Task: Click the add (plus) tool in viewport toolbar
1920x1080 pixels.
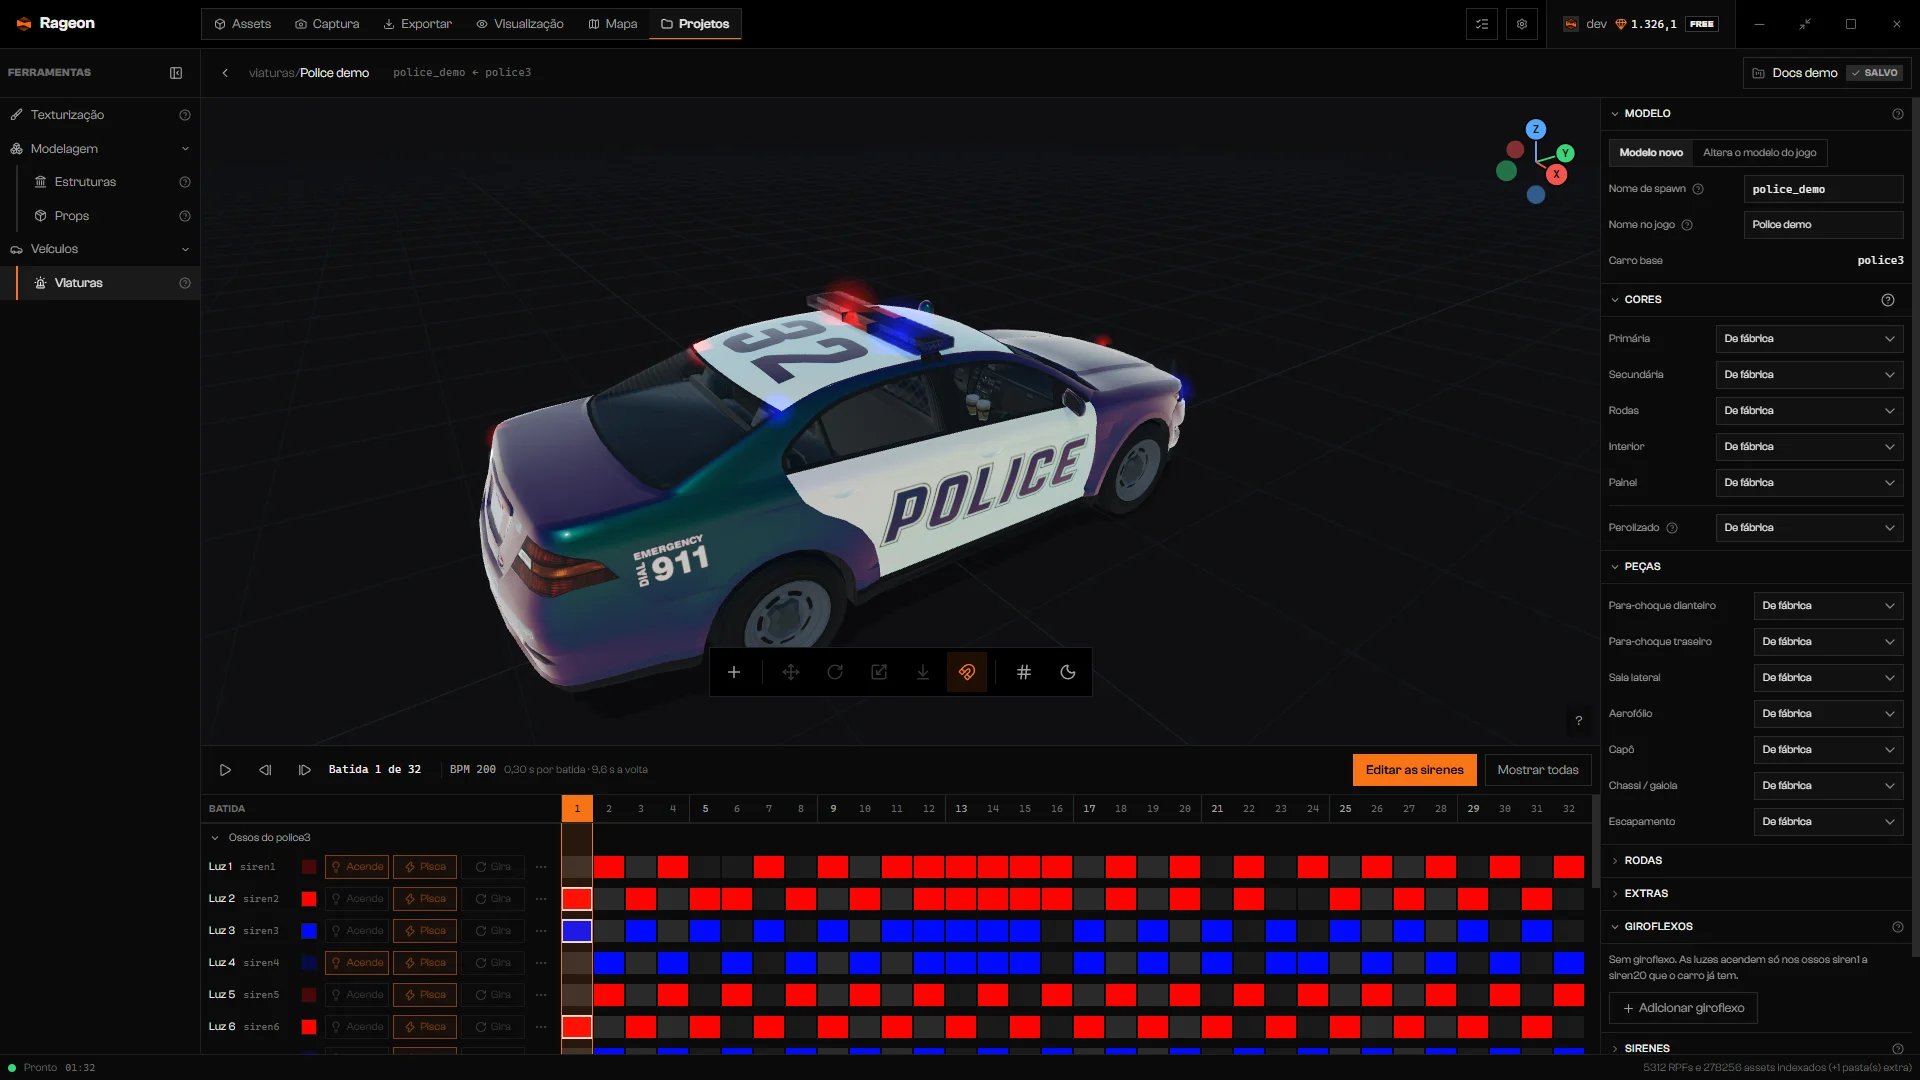Action: [x=734, y=672]
